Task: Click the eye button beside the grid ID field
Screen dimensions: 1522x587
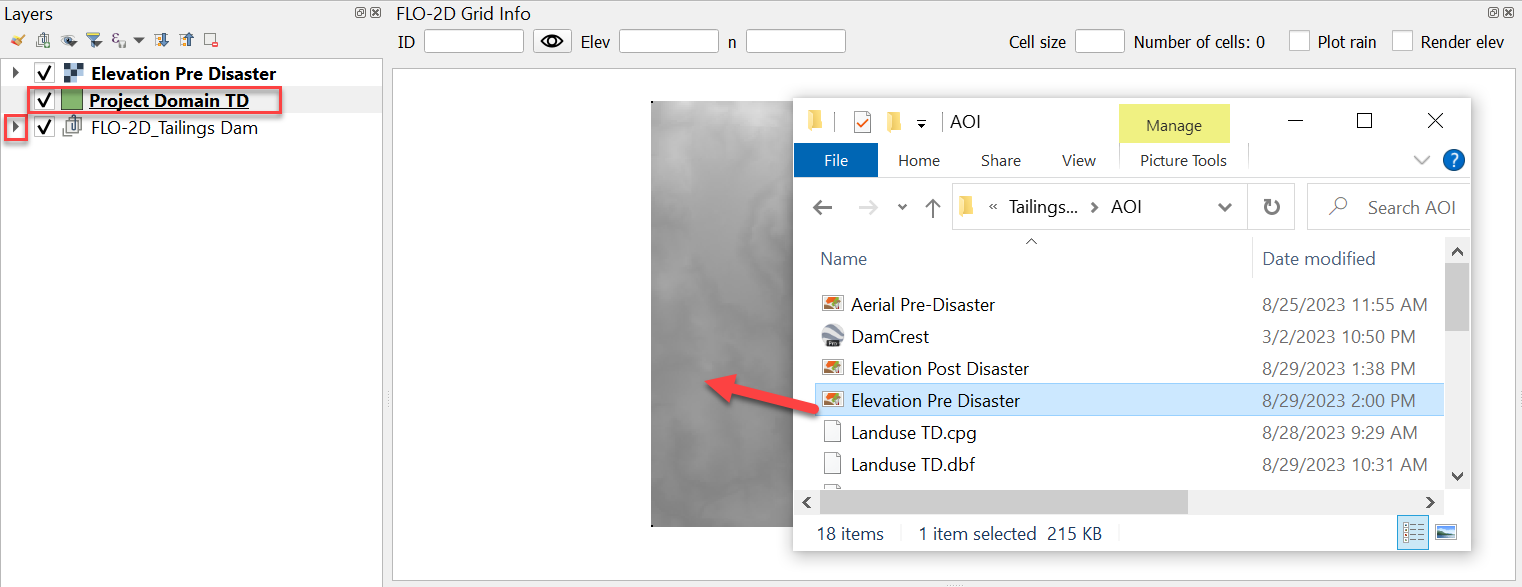Action: coord(551,41)
